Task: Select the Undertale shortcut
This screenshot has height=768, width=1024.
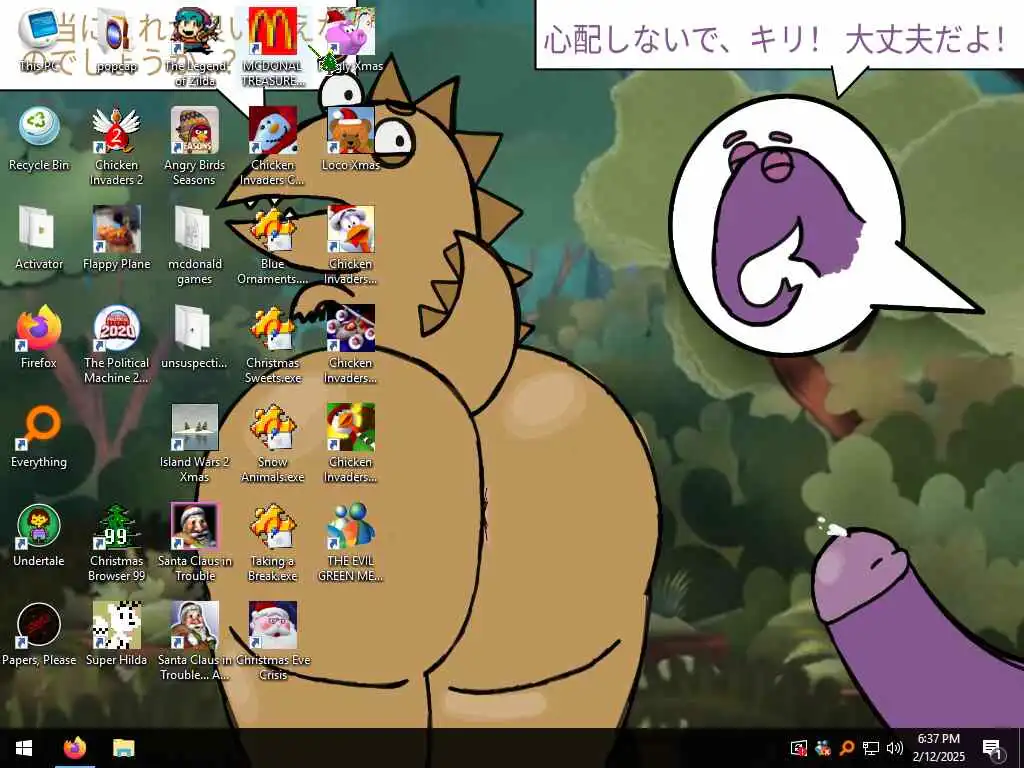Action: pyautogui.click(x=39, y=536)
